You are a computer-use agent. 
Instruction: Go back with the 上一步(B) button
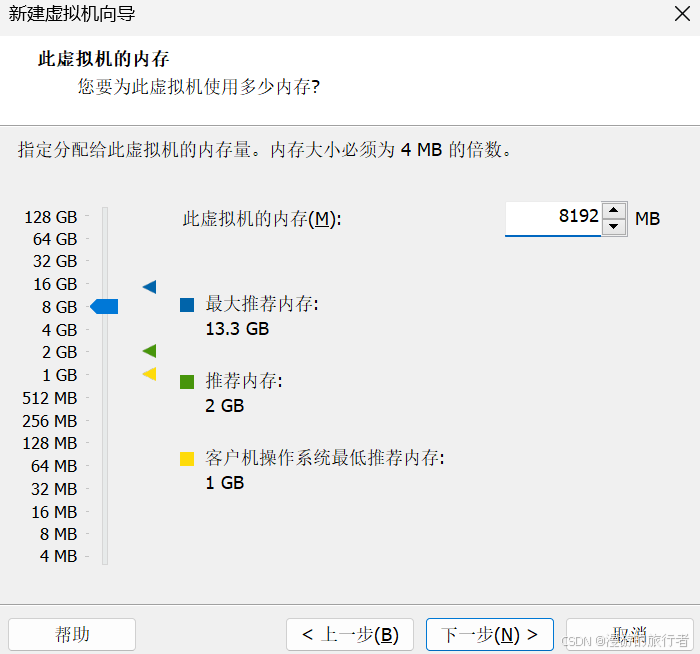tap(350, 634)
